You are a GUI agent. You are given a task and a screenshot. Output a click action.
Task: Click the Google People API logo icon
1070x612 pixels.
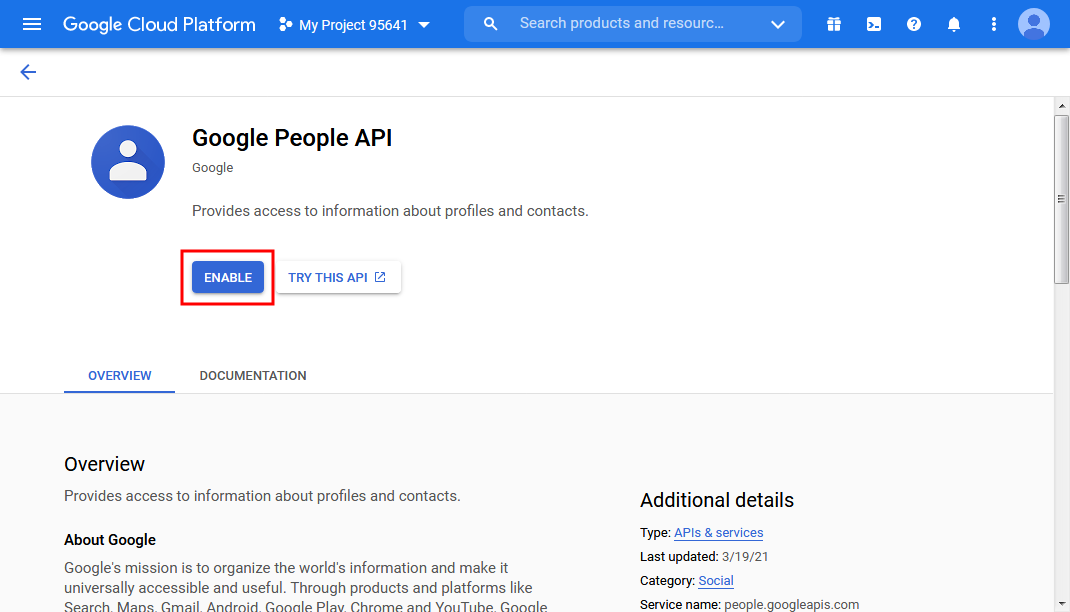point(128,162)
